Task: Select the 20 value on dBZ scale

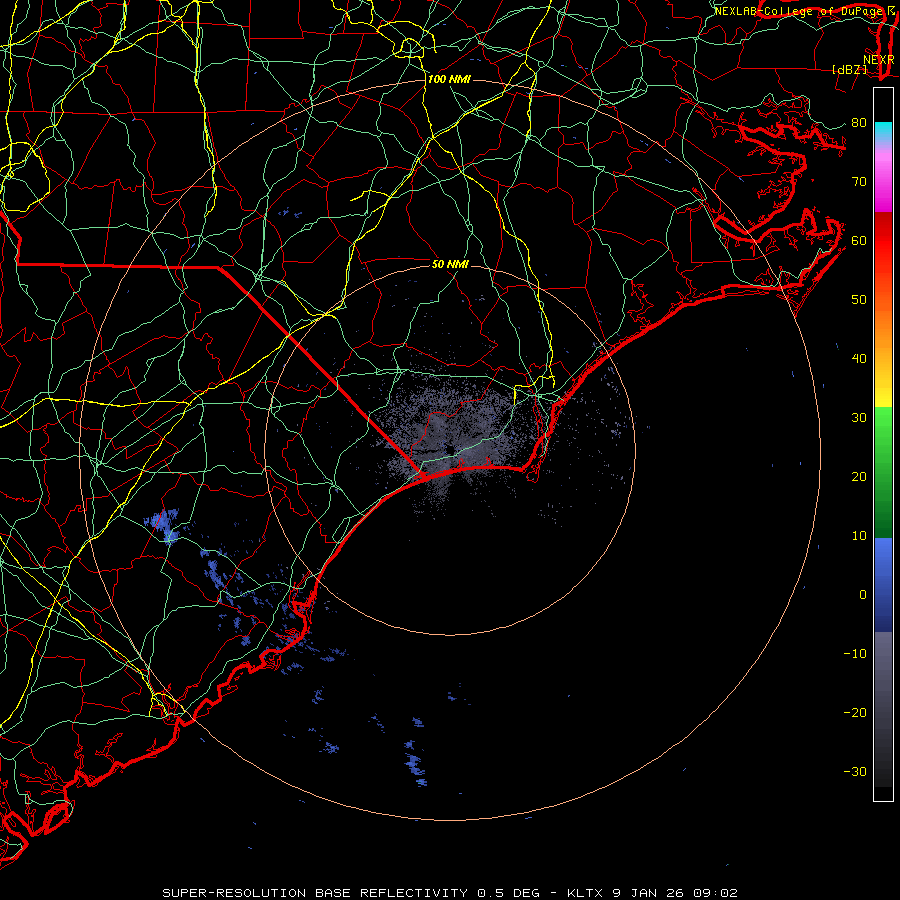Action: [x=859, y=476]
